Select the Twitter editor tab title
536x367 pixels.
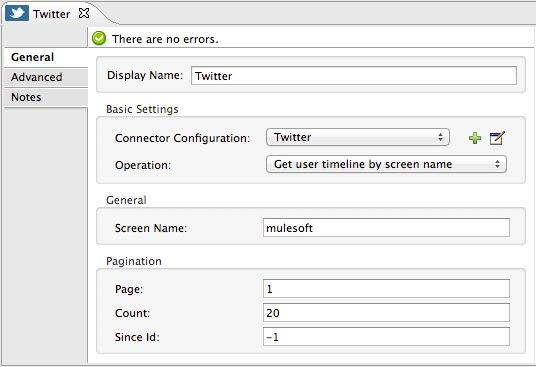pyautogui.click(x=51, y=14)
